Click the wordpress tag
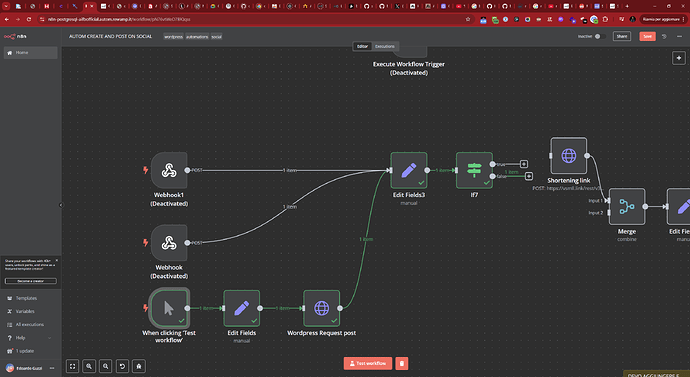Image resolution: width=690 pixels, height=377 pixels. point(173,37)
